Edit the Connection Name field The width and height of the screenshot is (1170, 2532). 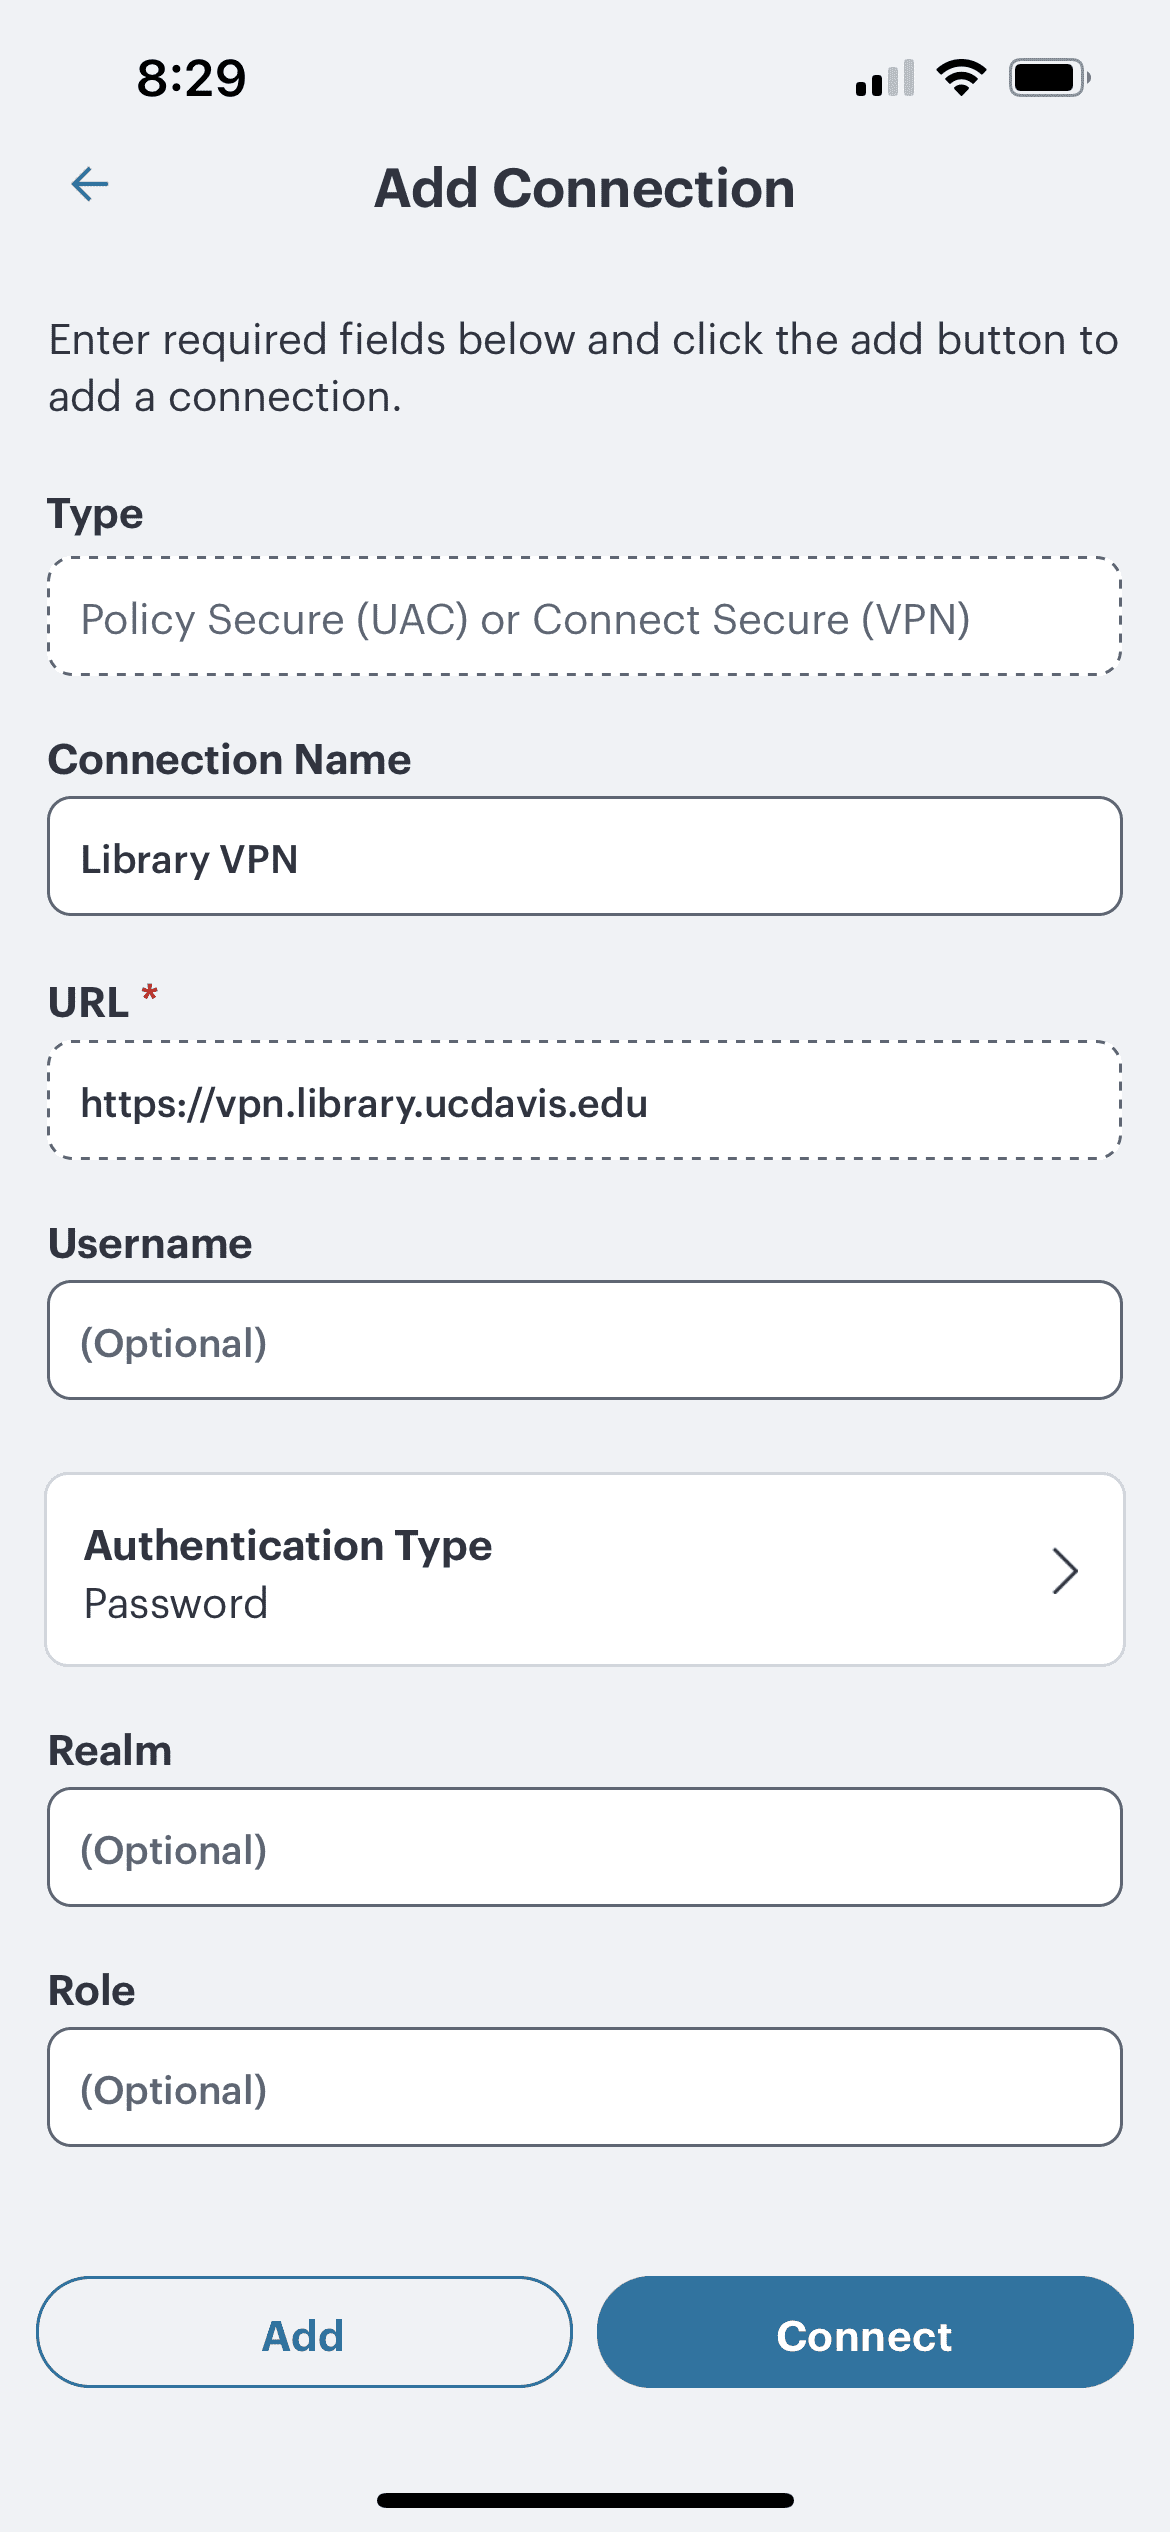tap(585, 857)
